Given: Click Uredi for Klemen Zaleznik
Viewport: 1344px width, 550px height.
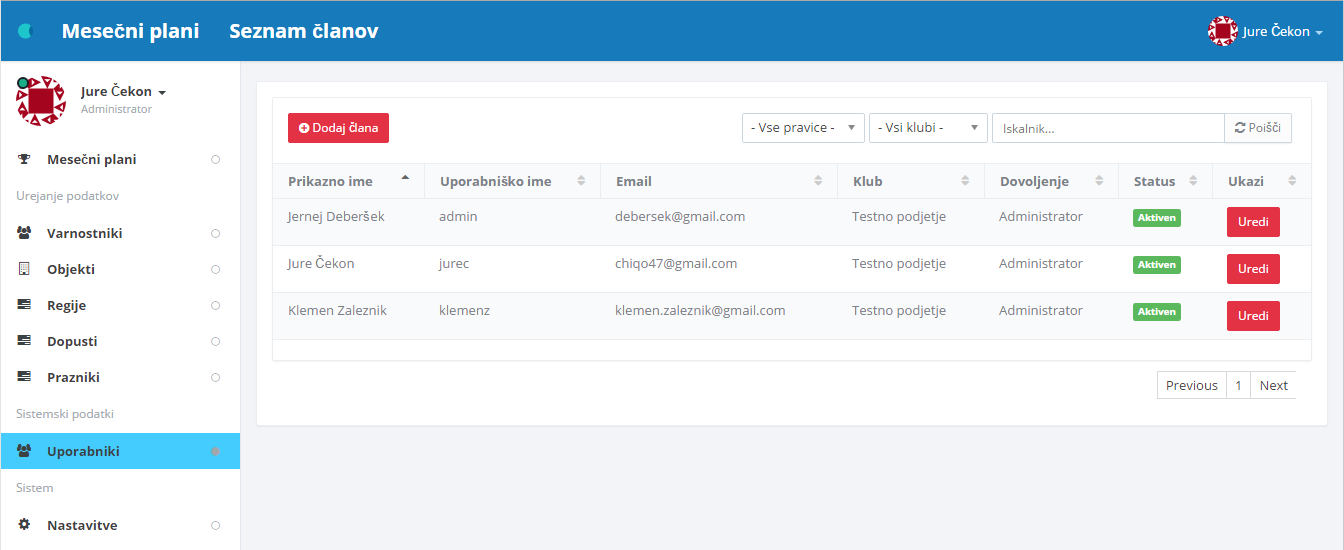Looking at the screenshot, I should tap(1252, 316).
